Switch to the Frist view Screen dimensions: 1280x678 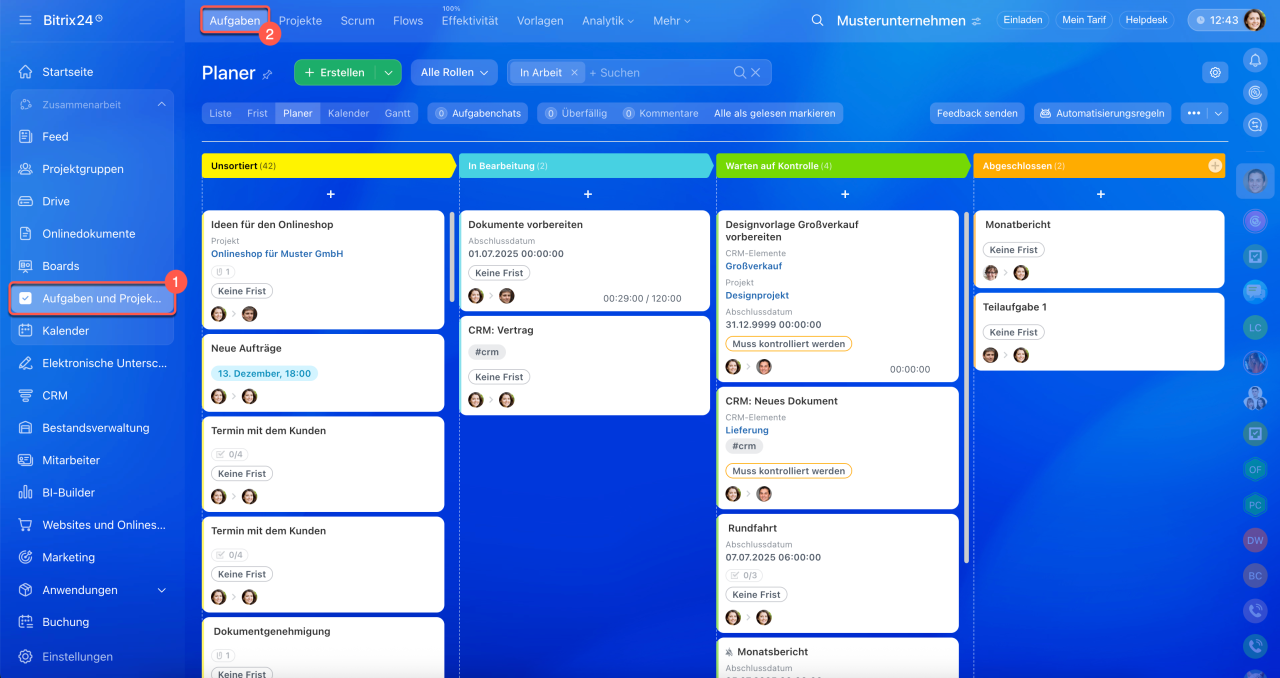[x=257, y=113]
